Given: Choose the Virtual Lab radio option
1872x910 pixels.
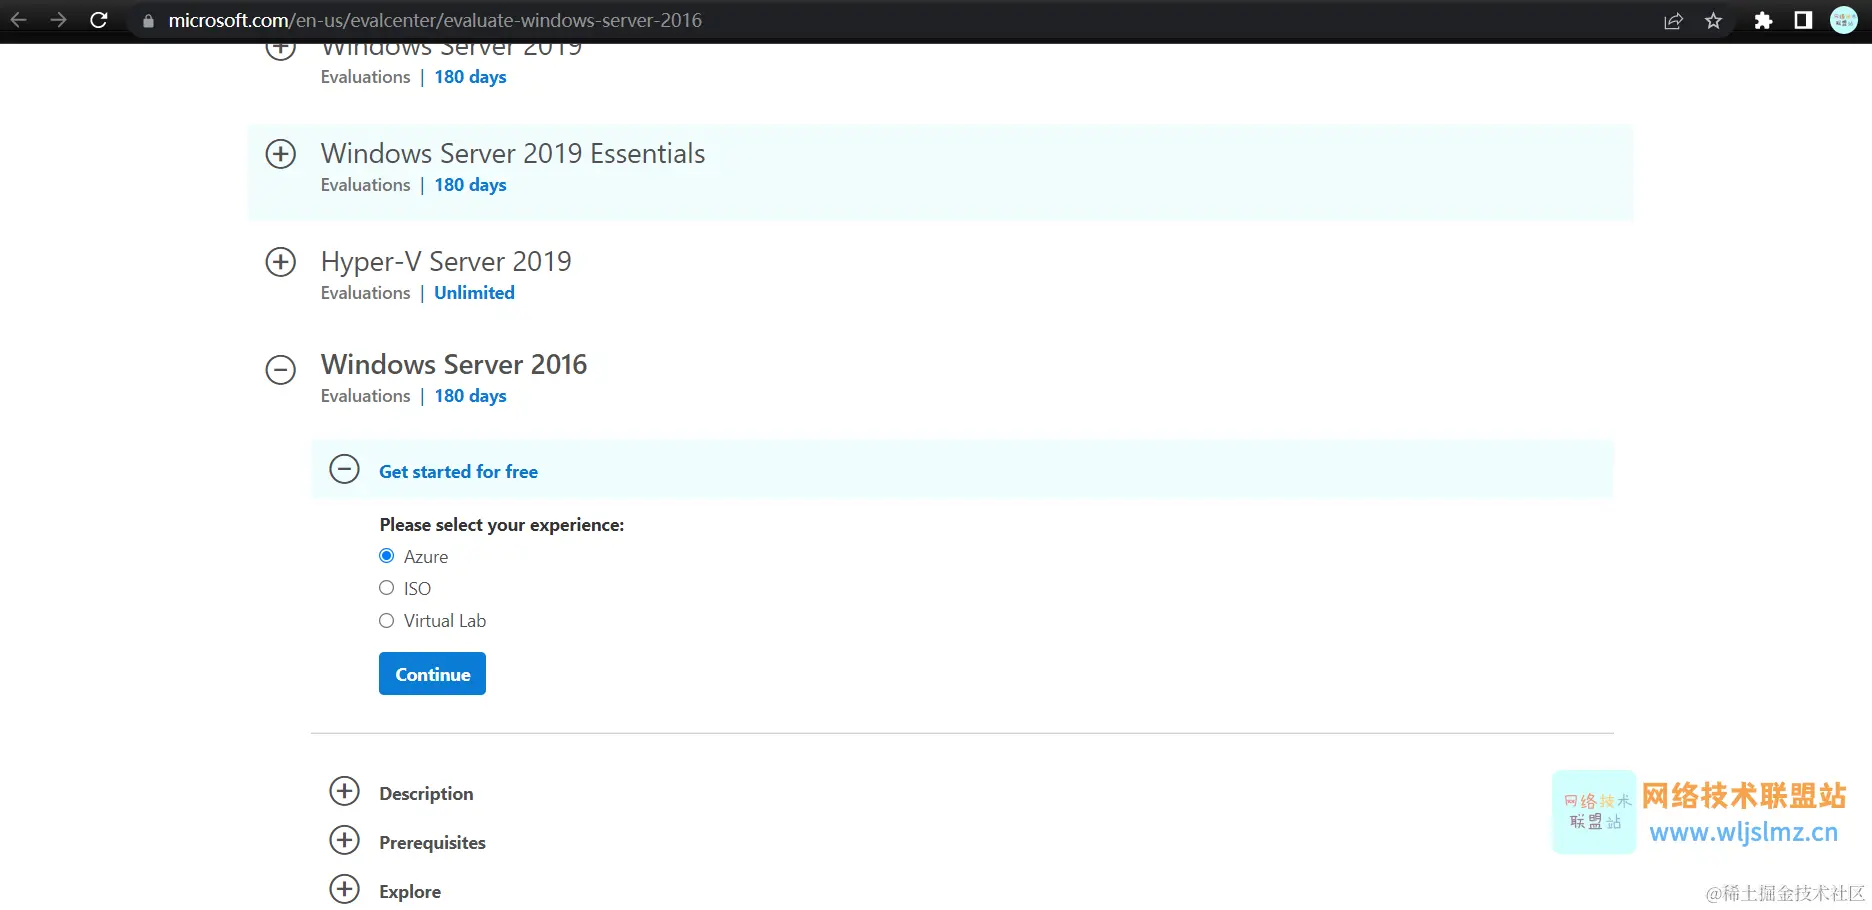Looking at the screenshot, I should point(387,621).
